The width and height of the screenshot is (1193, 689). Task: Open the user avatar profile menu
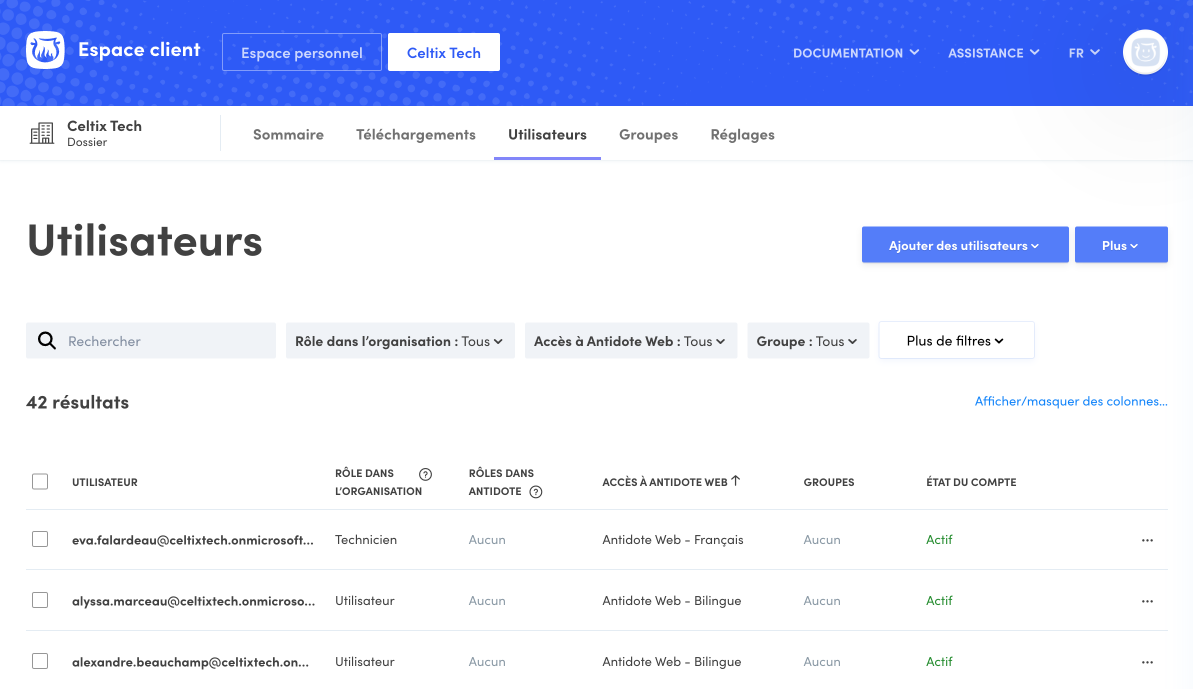1145,52
